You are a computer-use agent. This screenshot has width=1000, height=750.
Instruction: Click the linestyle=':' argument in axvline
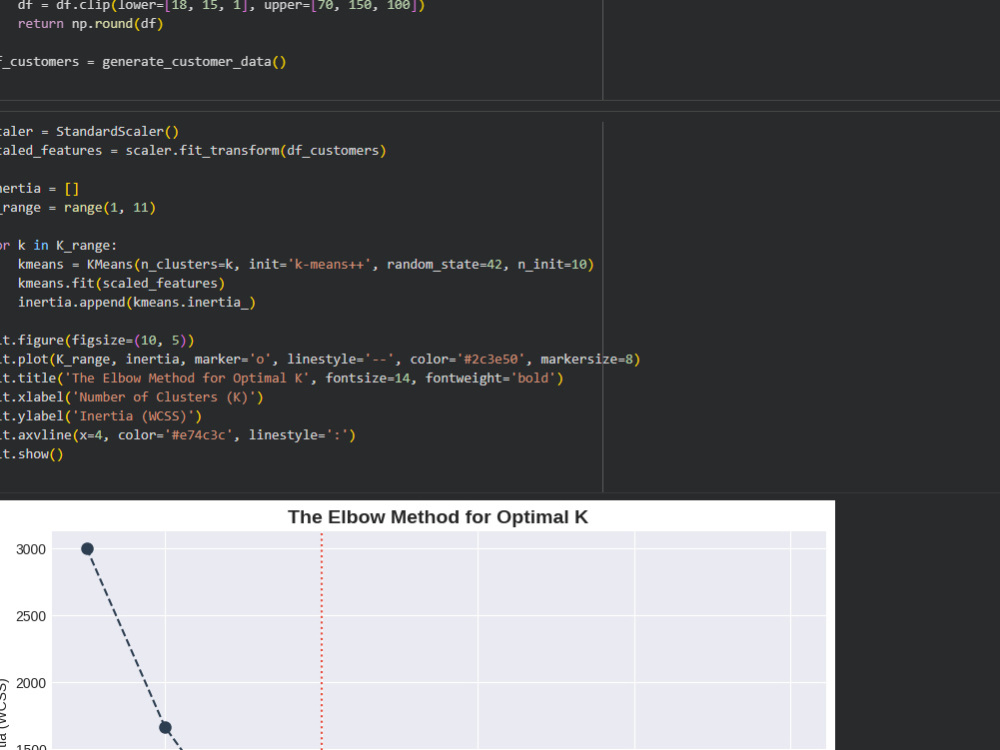tap(298, 435)
